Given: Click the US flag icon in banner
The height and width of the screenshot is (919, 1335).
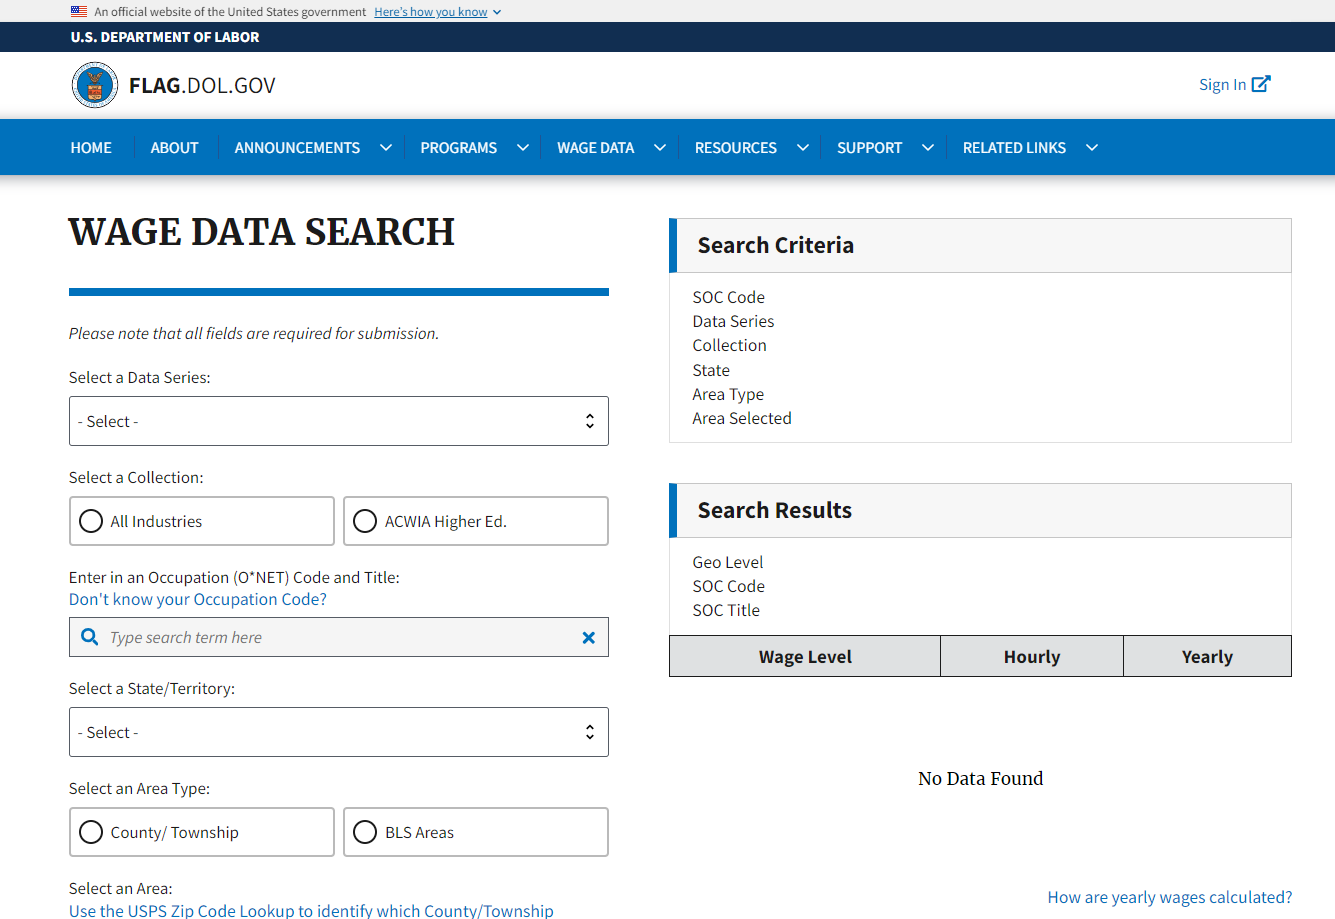Looking at the screenshot, I should (79, 12).
